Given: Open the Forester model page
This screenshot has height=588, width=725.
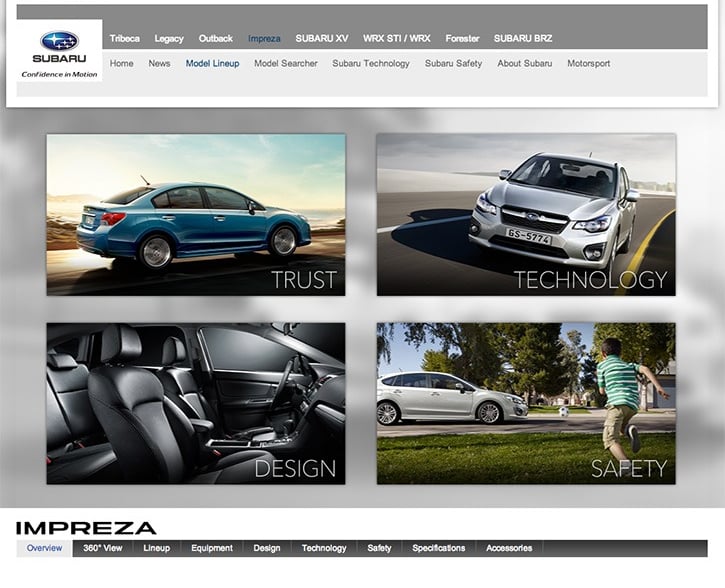Looking at the screenshot, I should (x=462, y=38).
